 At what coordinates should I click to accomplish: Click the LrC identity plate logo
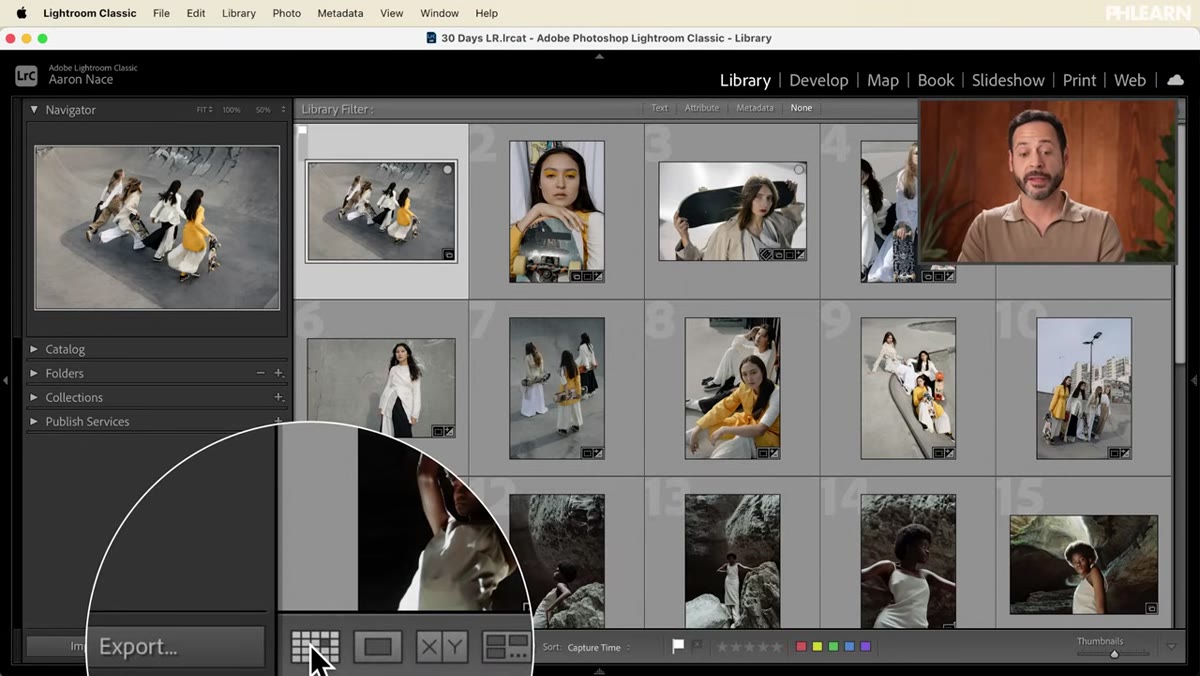tap(26, 75)
